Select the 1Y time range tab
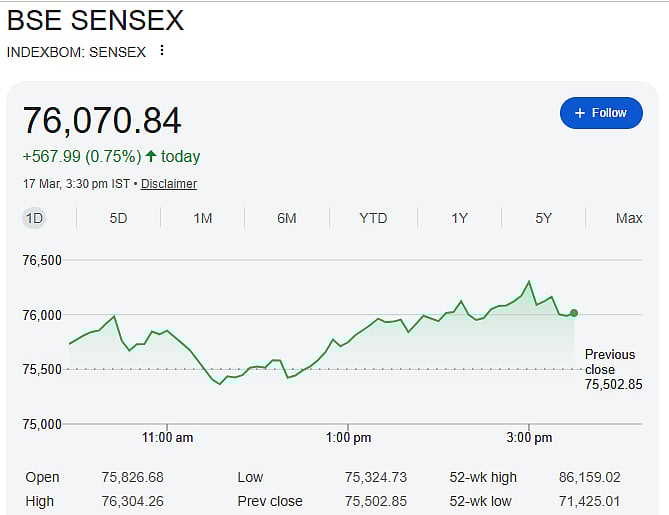Viewport: 669px width, 515px height. (x=459, y=218)
